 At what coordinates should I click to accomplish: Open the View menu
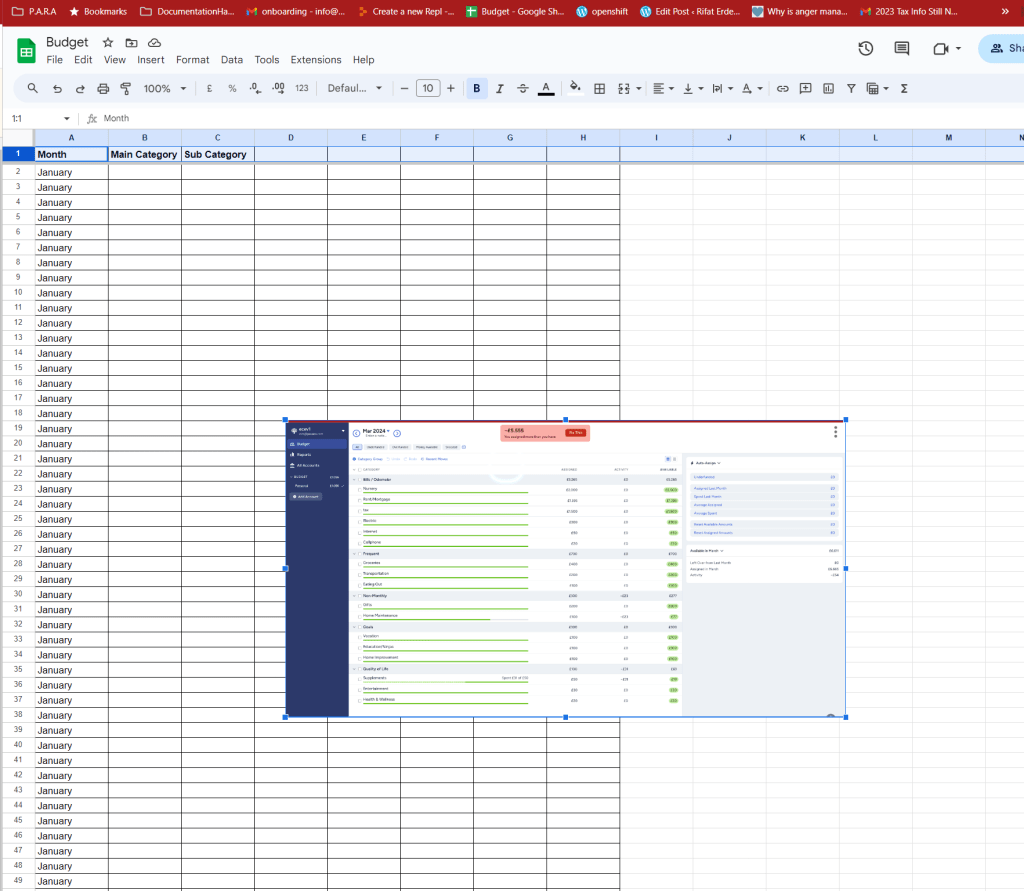(114, 59)
